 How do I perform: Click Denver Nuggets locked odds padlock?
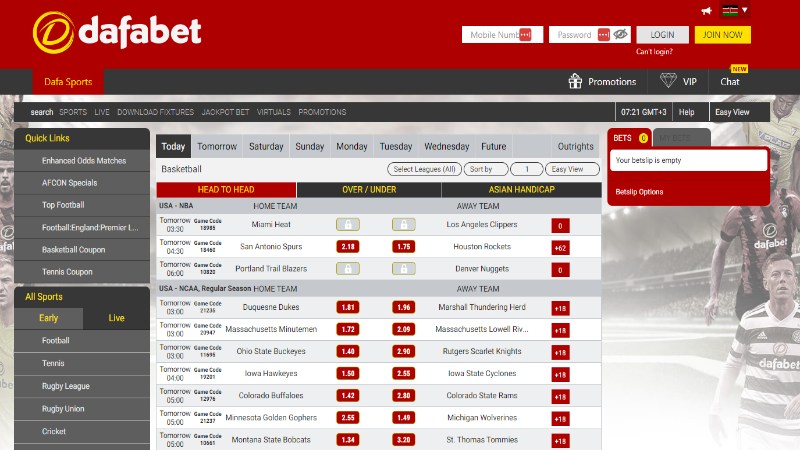[403, 268]
